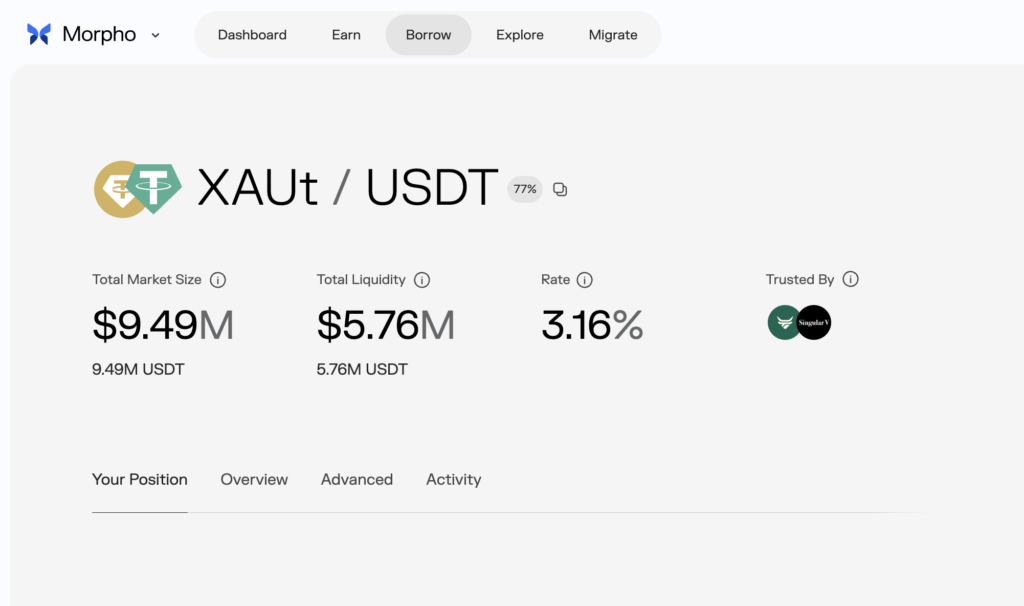Image resolution: width=1024 pixels, height=606 pixels.
Task: Switch to the Overview tab
Action: [254, 480]
